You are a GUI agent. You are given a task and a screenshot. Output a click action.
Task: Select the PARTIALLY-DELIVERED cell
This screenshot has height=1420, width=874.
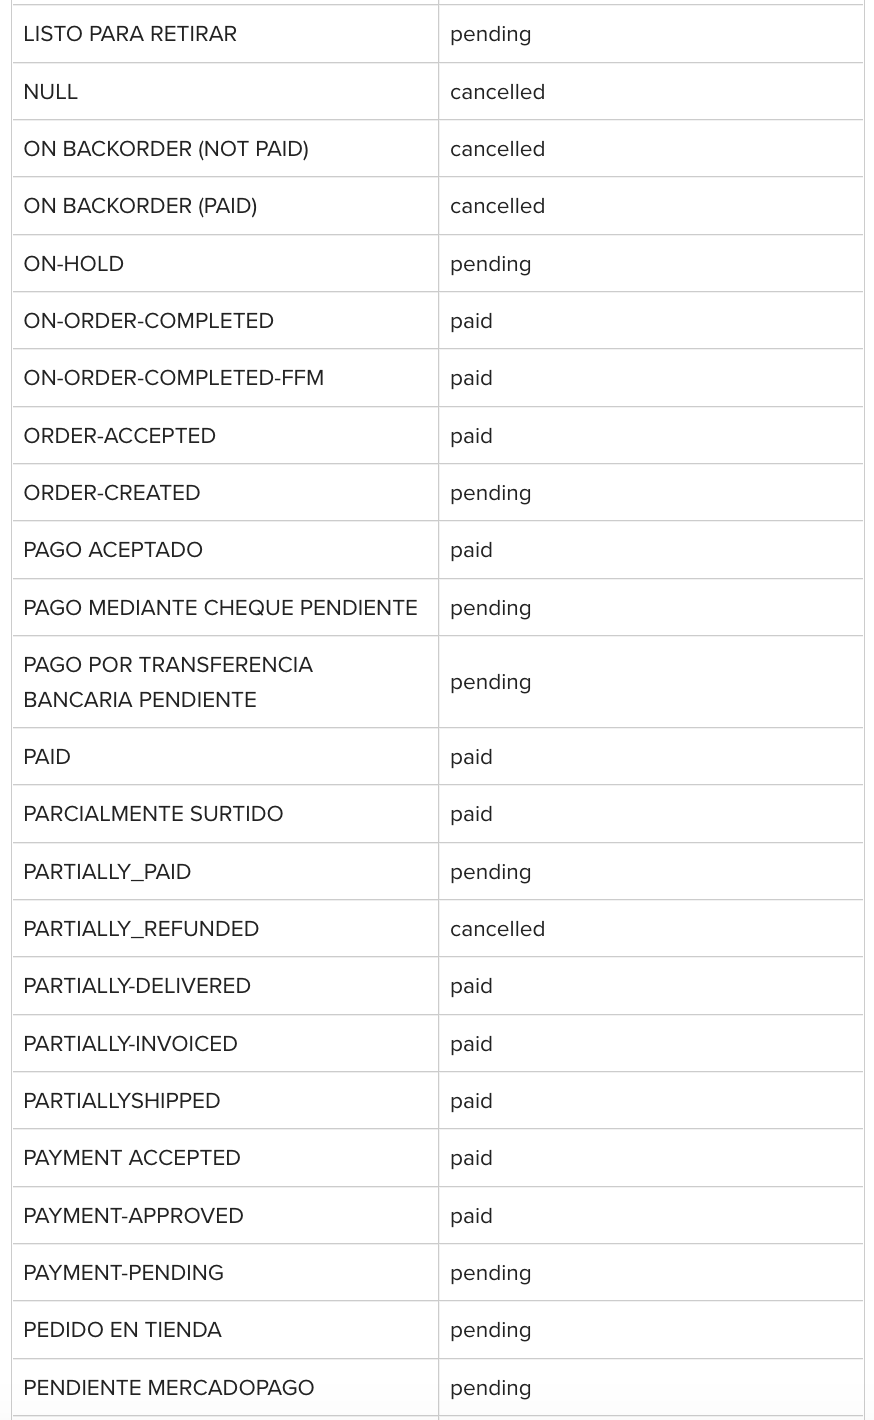(225, 986)
